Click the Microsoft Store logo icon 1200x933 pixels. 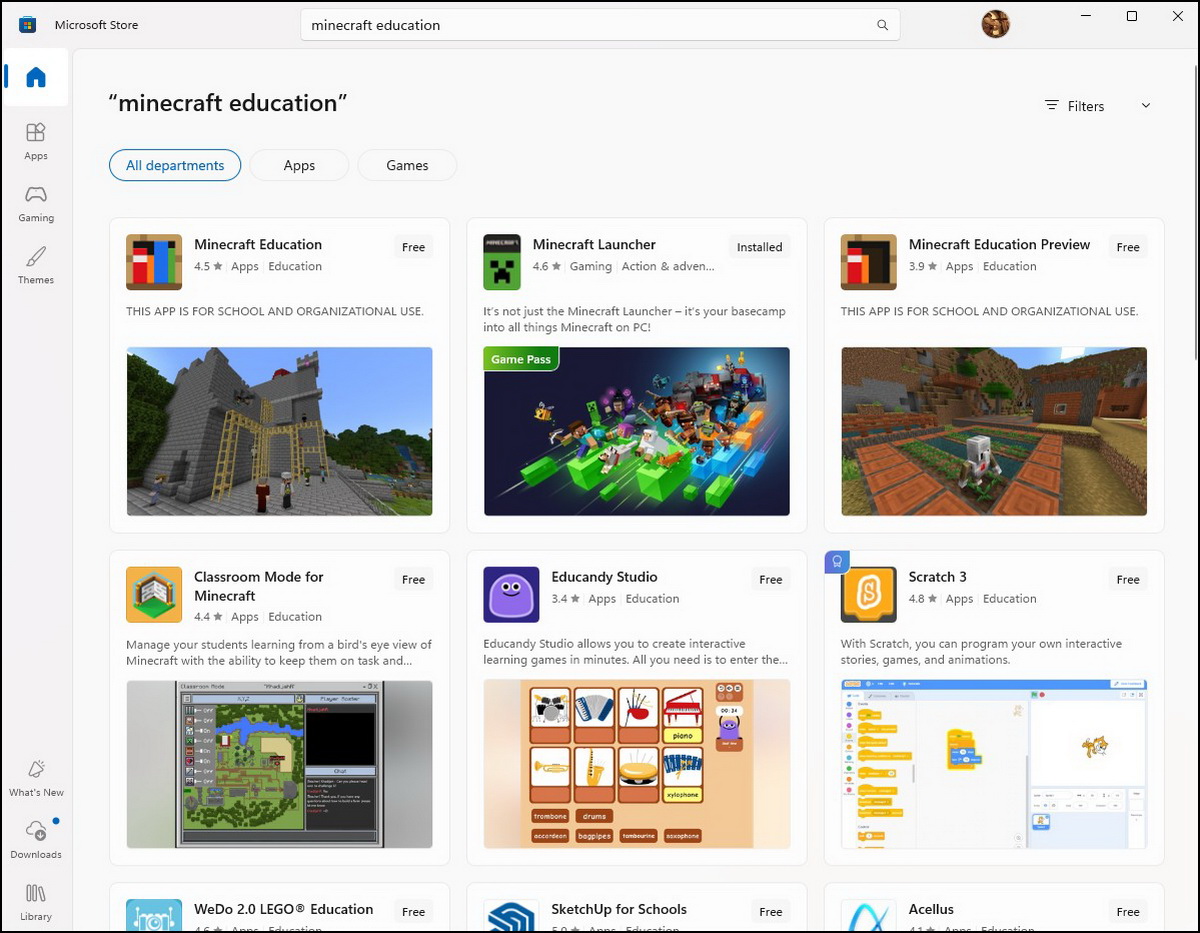pyautogui.click(x=28, y=25)
